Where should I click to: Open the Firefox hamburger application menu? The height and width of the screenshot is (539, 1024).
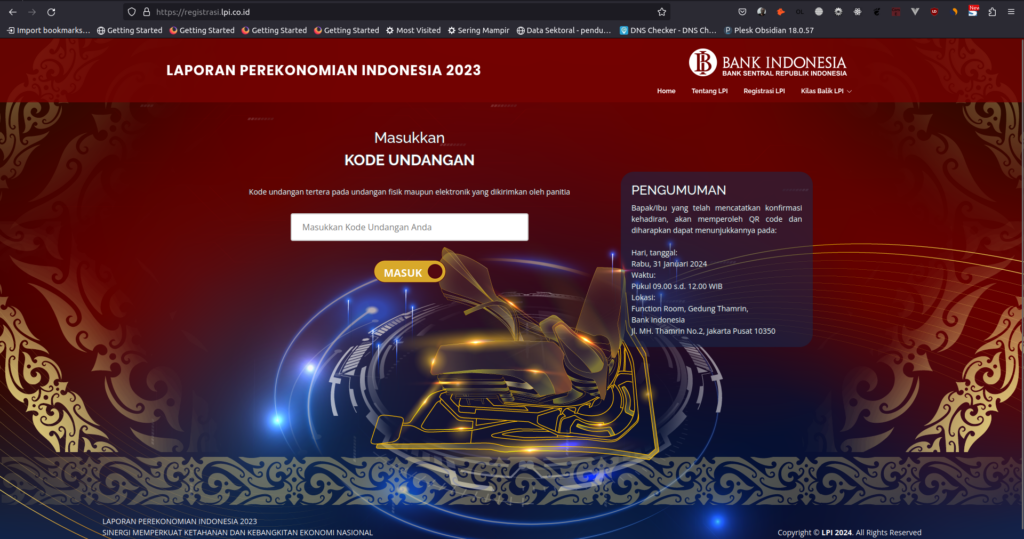pos(1011,12)
